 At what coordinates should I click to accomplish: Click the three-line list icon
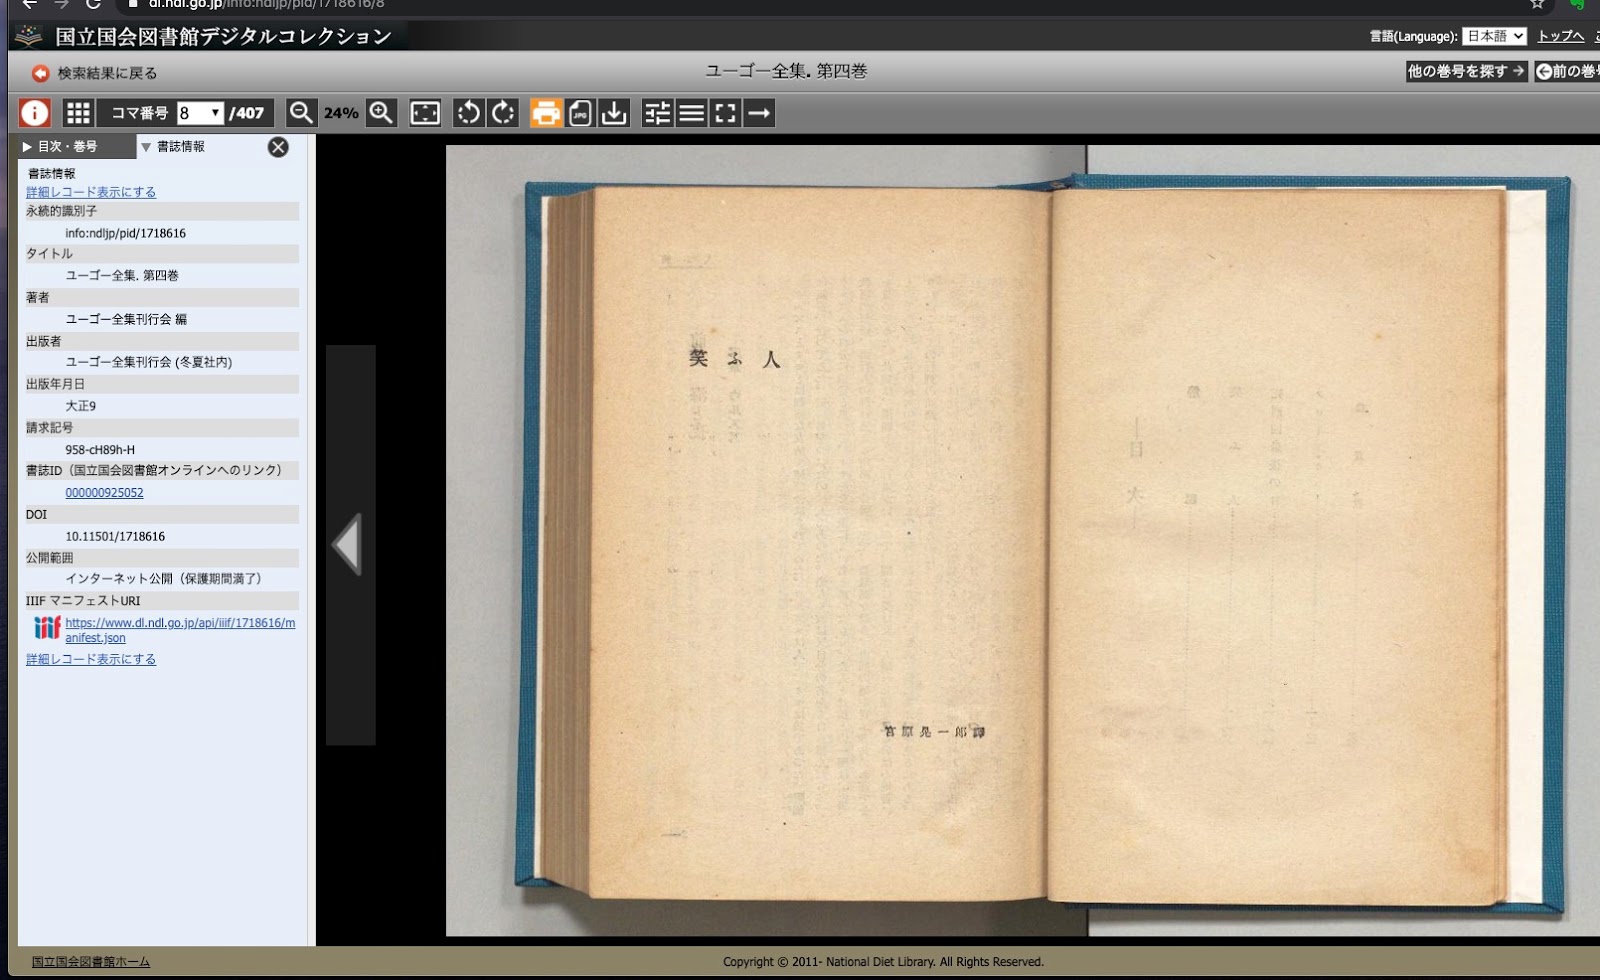pos(691,113)
